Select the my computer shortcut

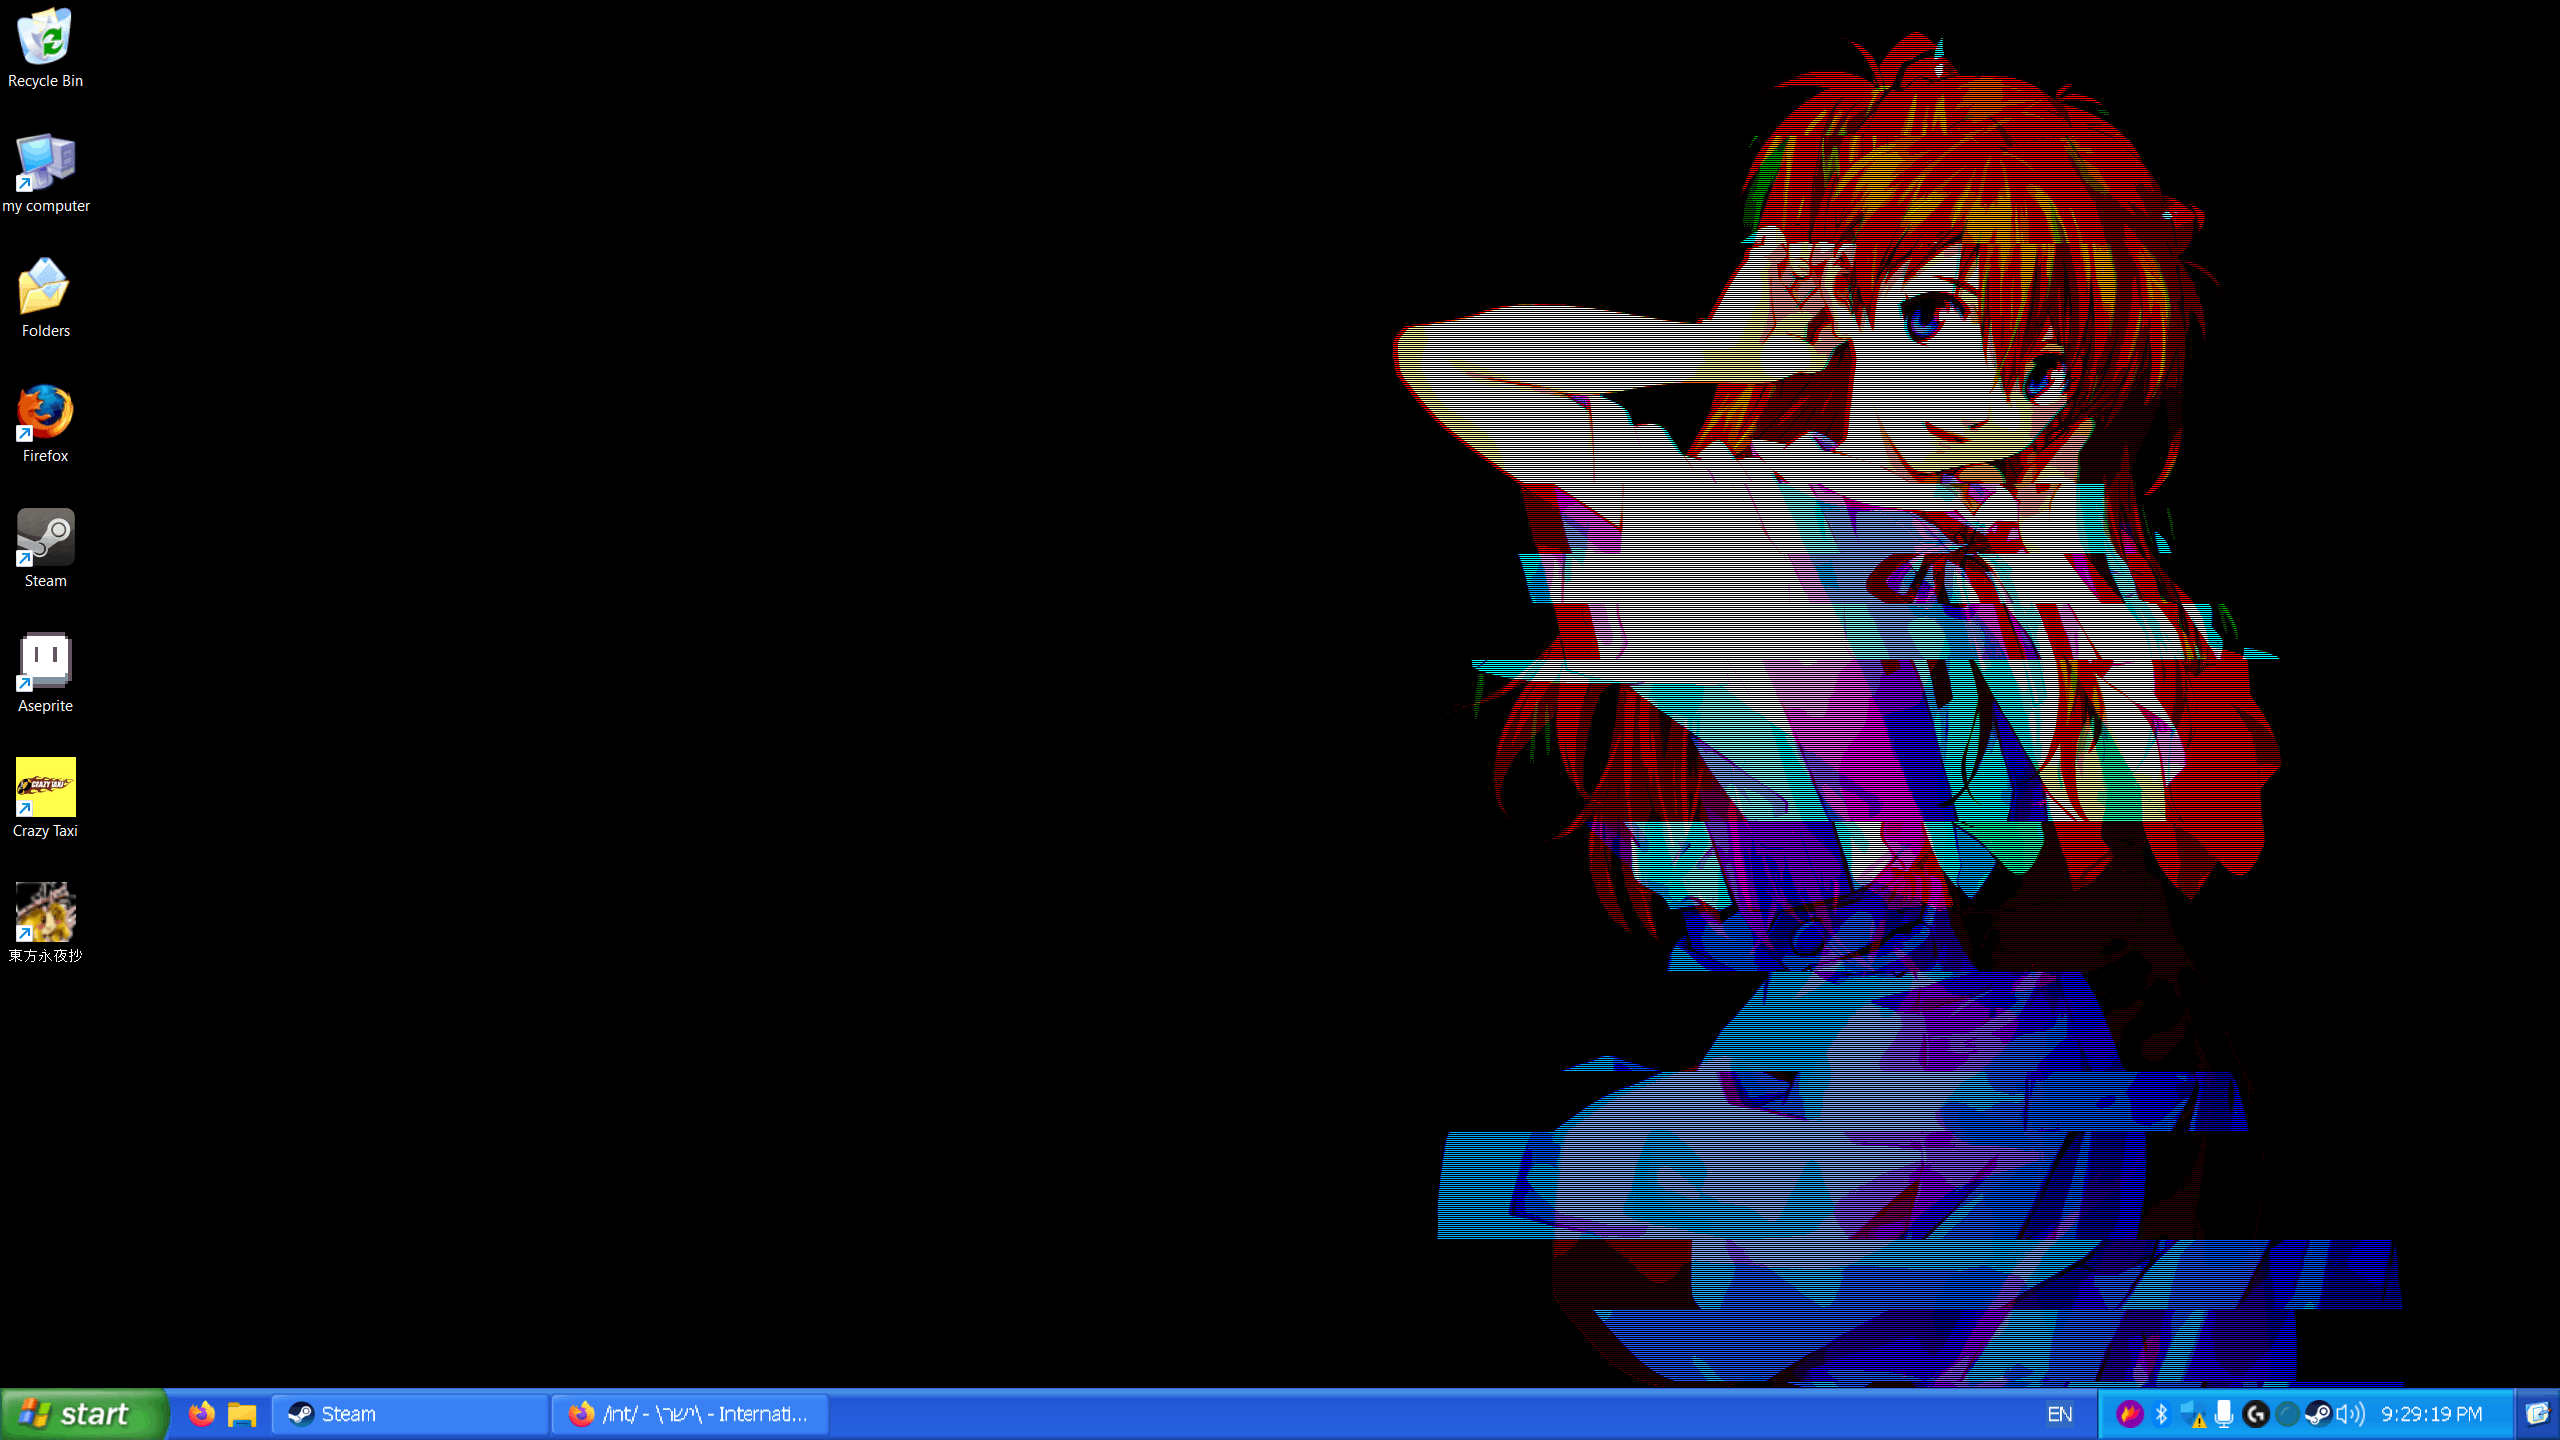pos(45,172)
